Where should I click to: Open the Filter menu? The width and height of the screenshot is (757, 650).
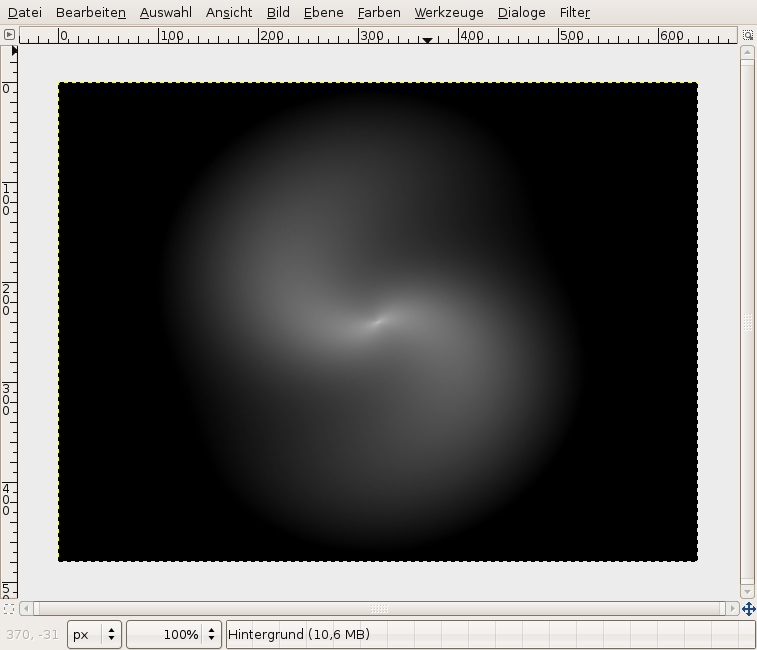click(x=575, y=13)
